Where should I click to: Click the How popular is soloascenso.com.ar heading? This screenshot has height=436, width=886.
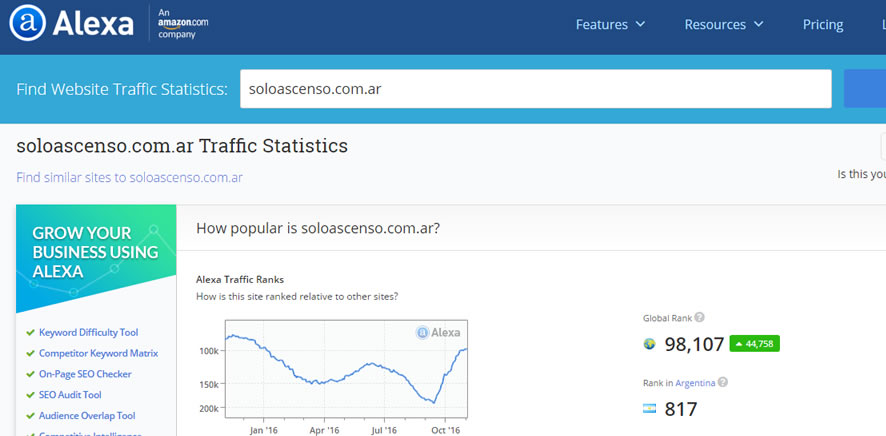pos(318,229)
